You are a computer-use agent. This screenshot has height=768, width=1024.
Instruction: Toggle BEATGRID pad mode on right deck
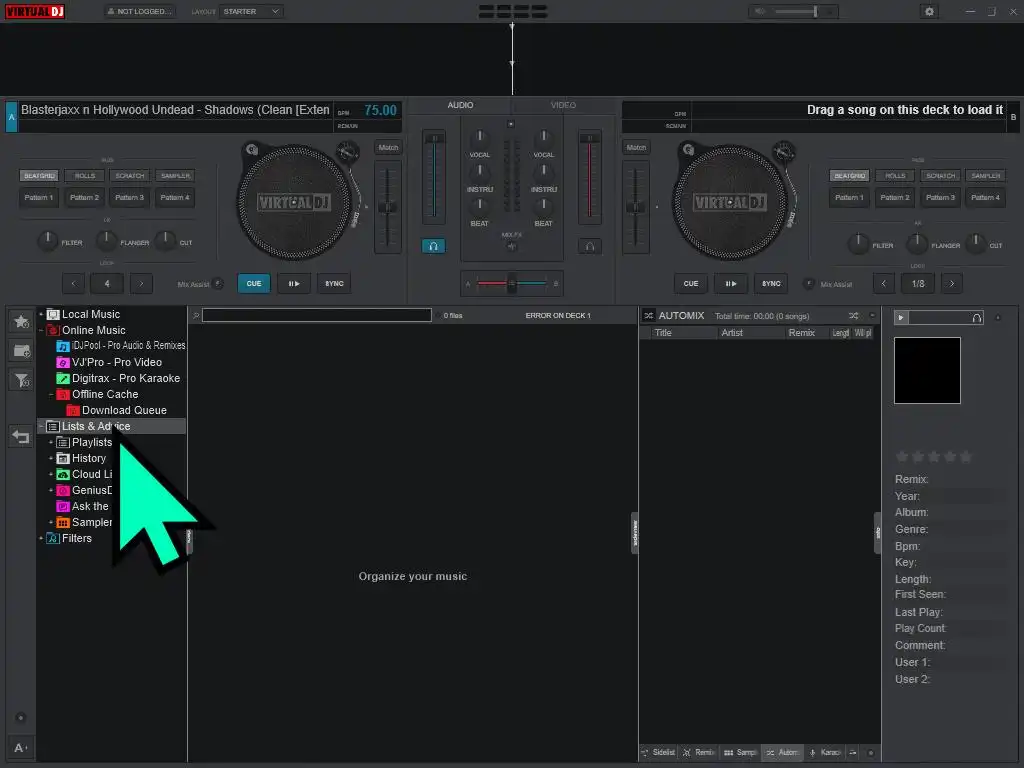pyautogui.click(x=850, y=176)
